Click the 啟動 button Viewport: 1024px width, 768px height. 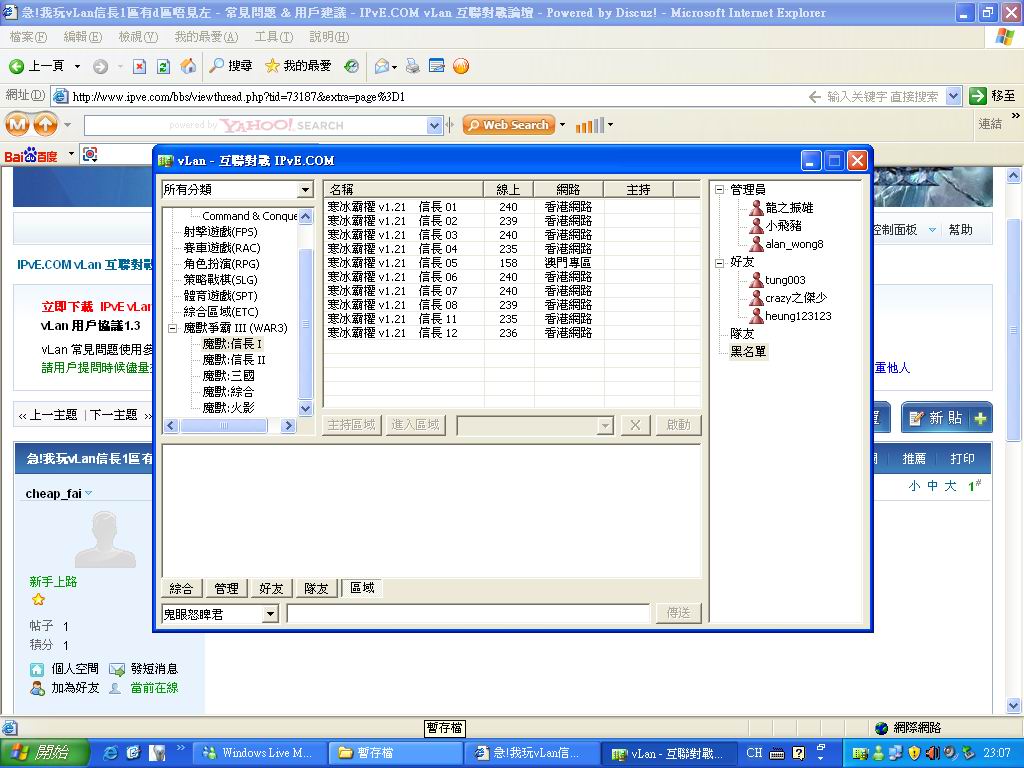[x=679, y=425]
